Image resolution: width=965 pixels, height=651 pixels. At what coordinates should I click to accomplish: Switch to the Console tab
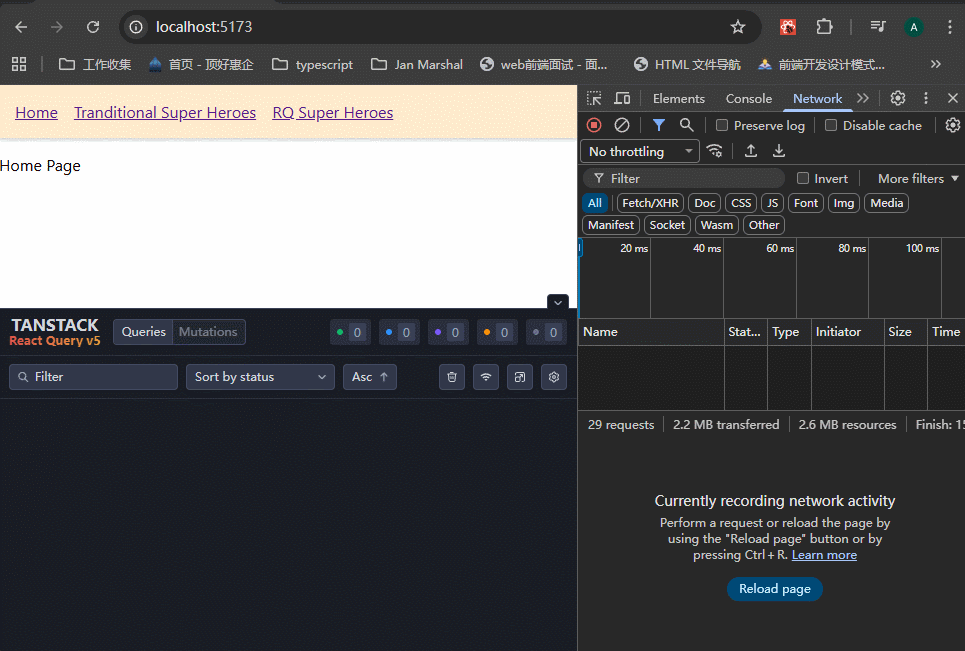pos(748,98)
